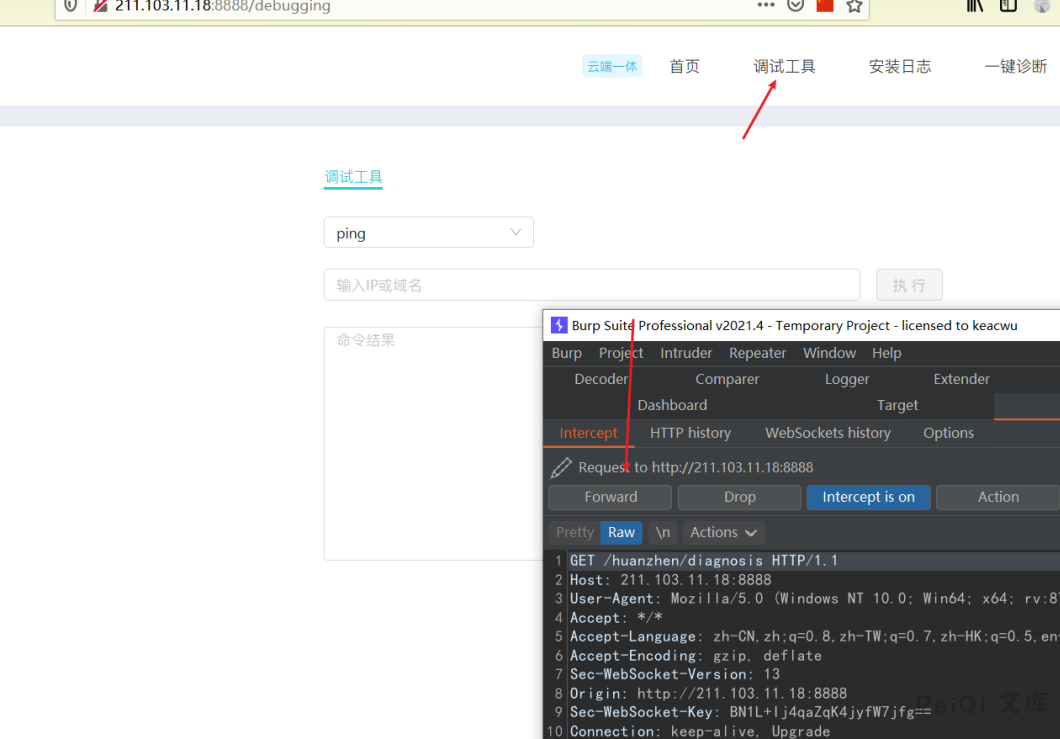Image resolution: width=1060 pixels, height=739 pixels.
Task: Click the shield tracking protection icon
Action: point(70,6)
